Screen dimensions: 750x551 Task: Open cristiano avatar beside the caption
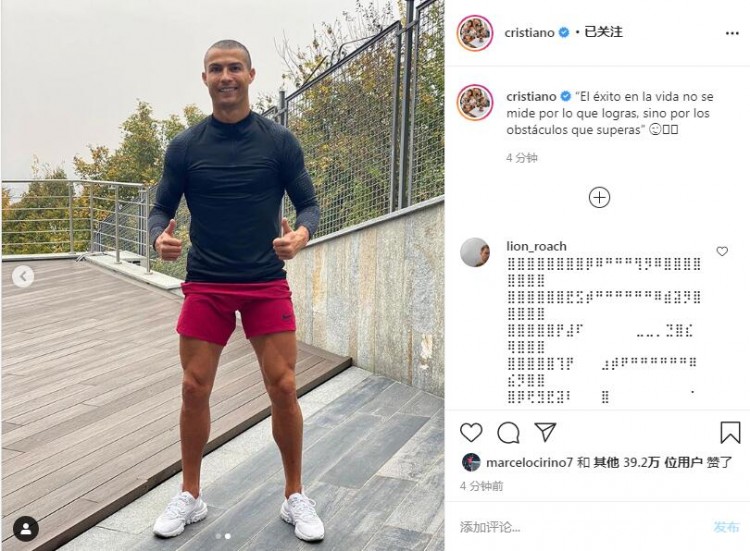(474, 102)
